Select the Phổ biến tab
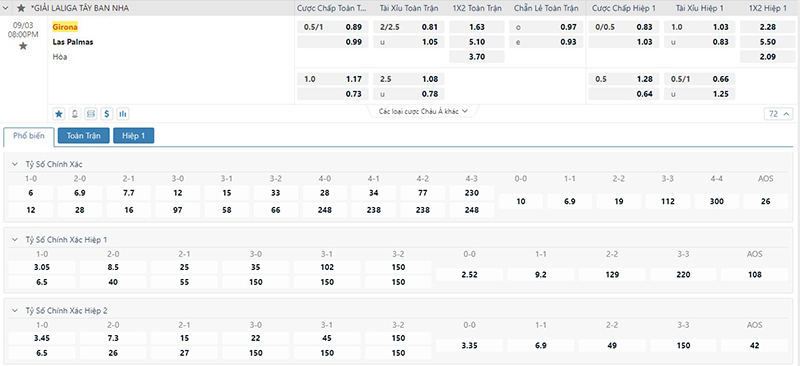800x366 pixels. click(x=29, y=136)
